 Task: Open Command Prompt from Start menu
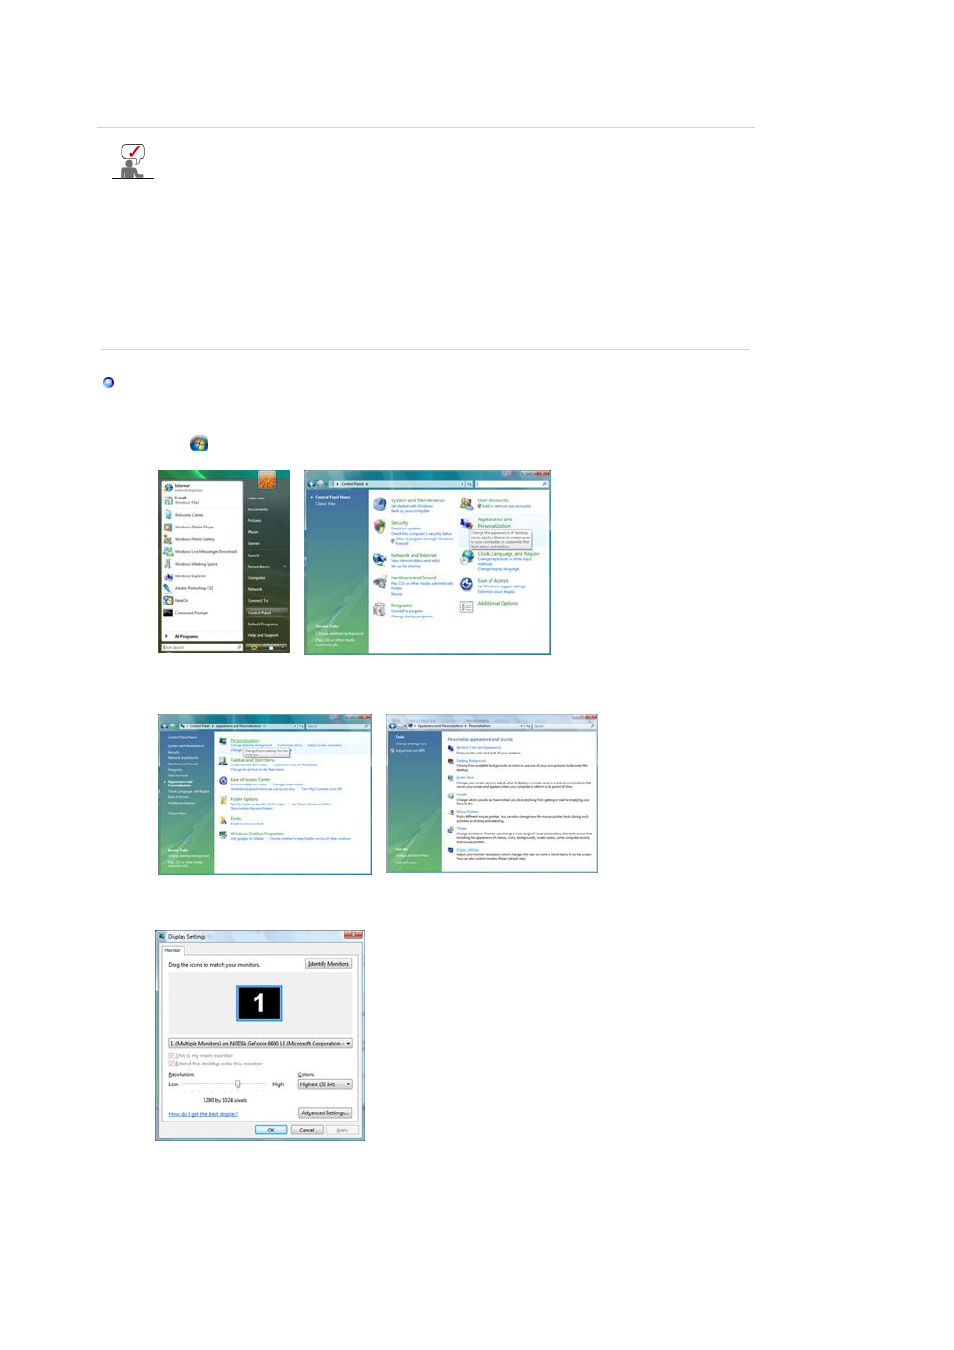tap(187, 613)
